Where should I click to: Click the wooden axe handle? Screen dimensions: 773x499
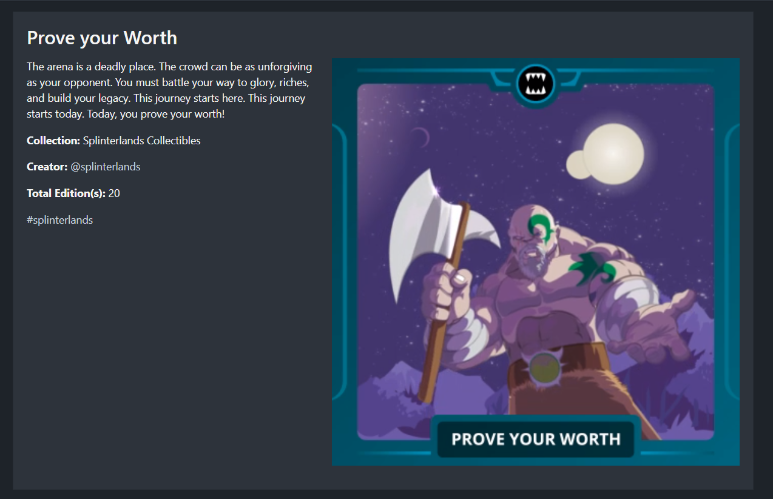[x=443, y=306]
